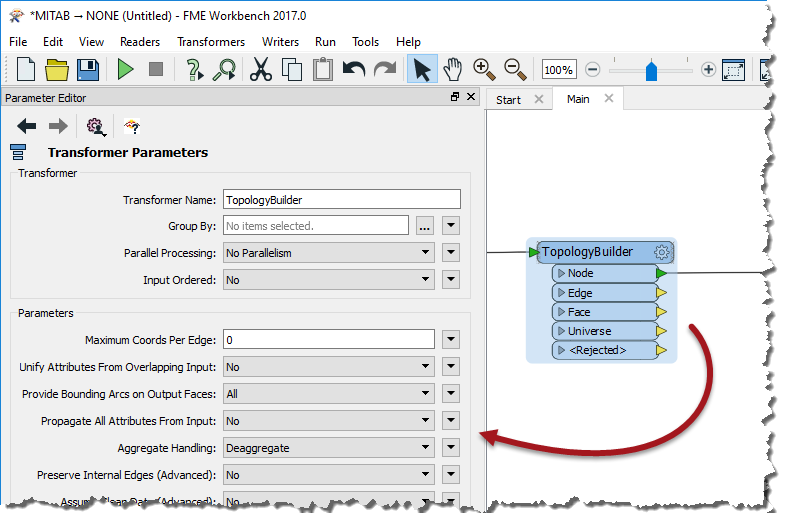
Task: Expand the Universe output port
Action: point(561,331)
